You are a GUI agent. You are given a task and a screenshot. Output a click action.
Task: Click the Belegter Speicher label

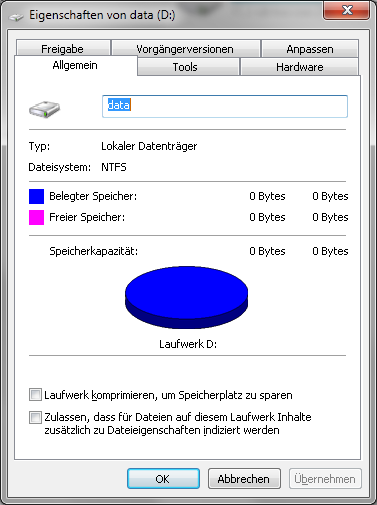coord(93,196)
